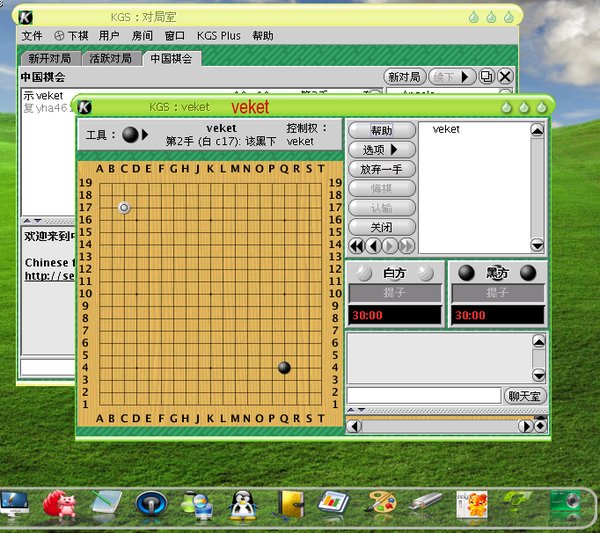Close the 中国棋会 room with X icon

pyautogui.click(x=505, y=77)
